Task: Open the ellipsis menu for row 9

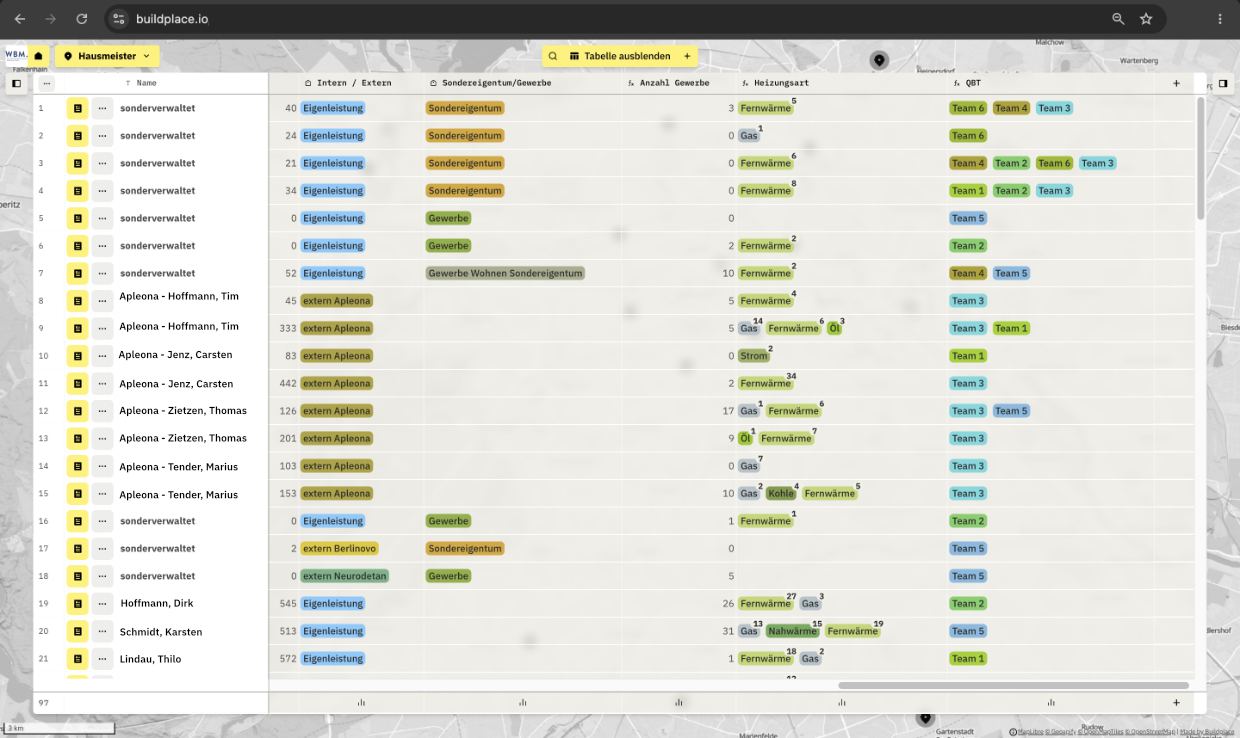Action: pos(102,328)
